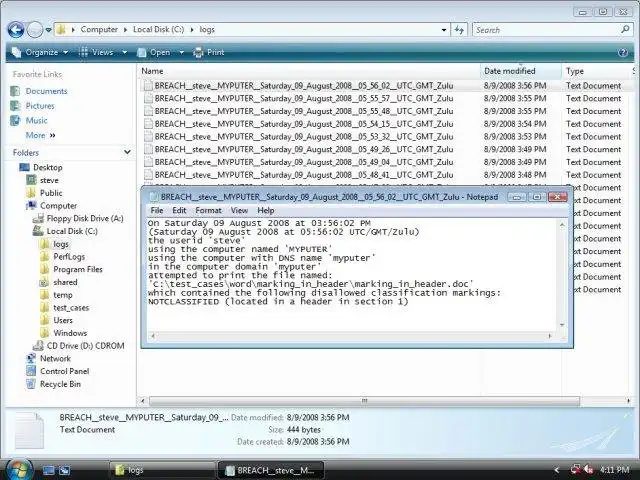Click the Open toolbar button
The image size is (640, 480).
(154, 52)
